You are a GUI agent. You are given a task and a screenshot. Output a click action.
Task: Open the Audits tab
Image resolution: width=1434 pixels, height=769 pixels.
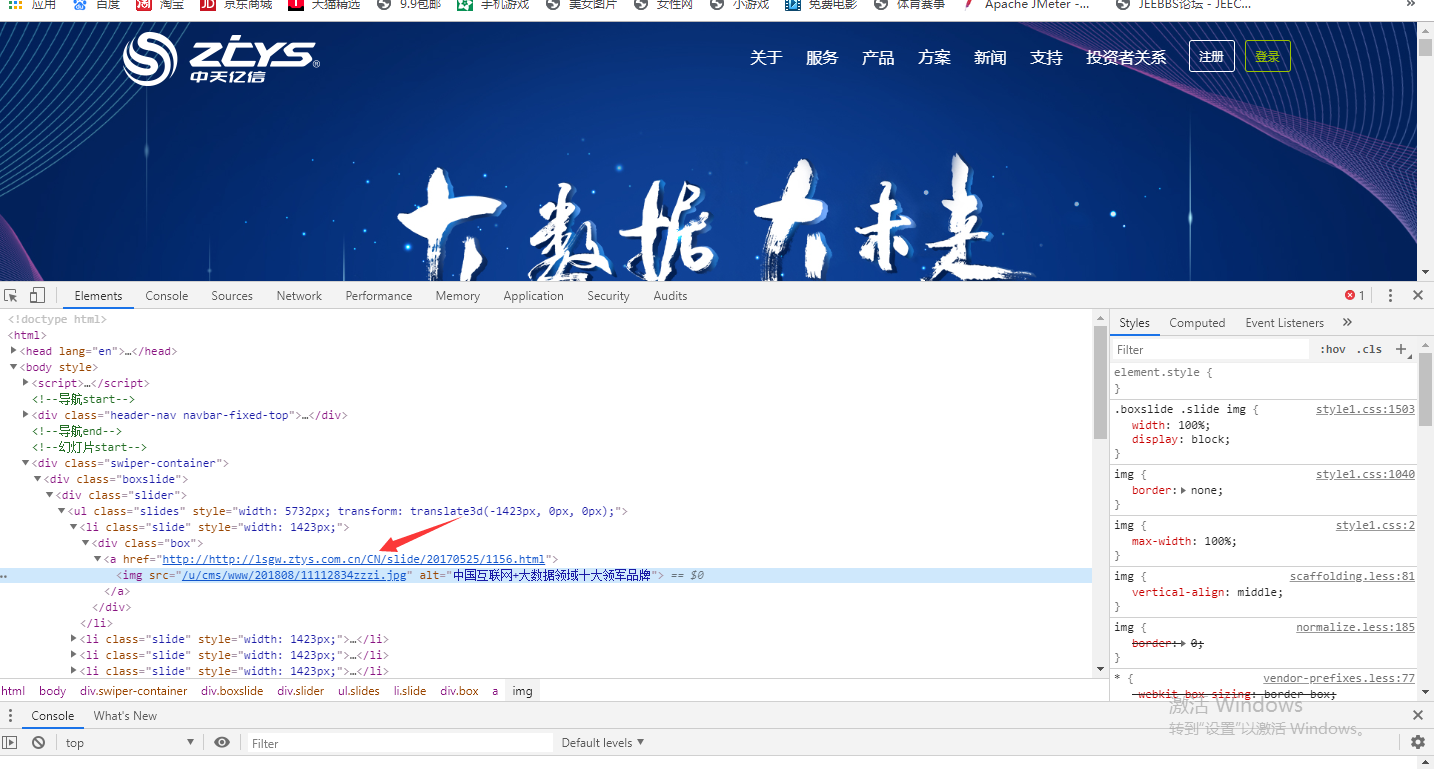[x=670, y=296]
